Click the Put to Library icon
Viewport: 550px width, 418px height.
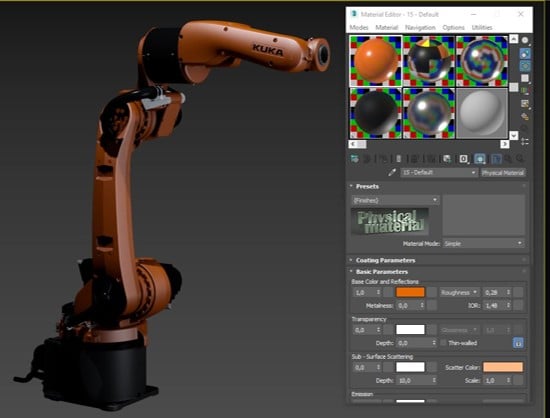tap(447, 159)
